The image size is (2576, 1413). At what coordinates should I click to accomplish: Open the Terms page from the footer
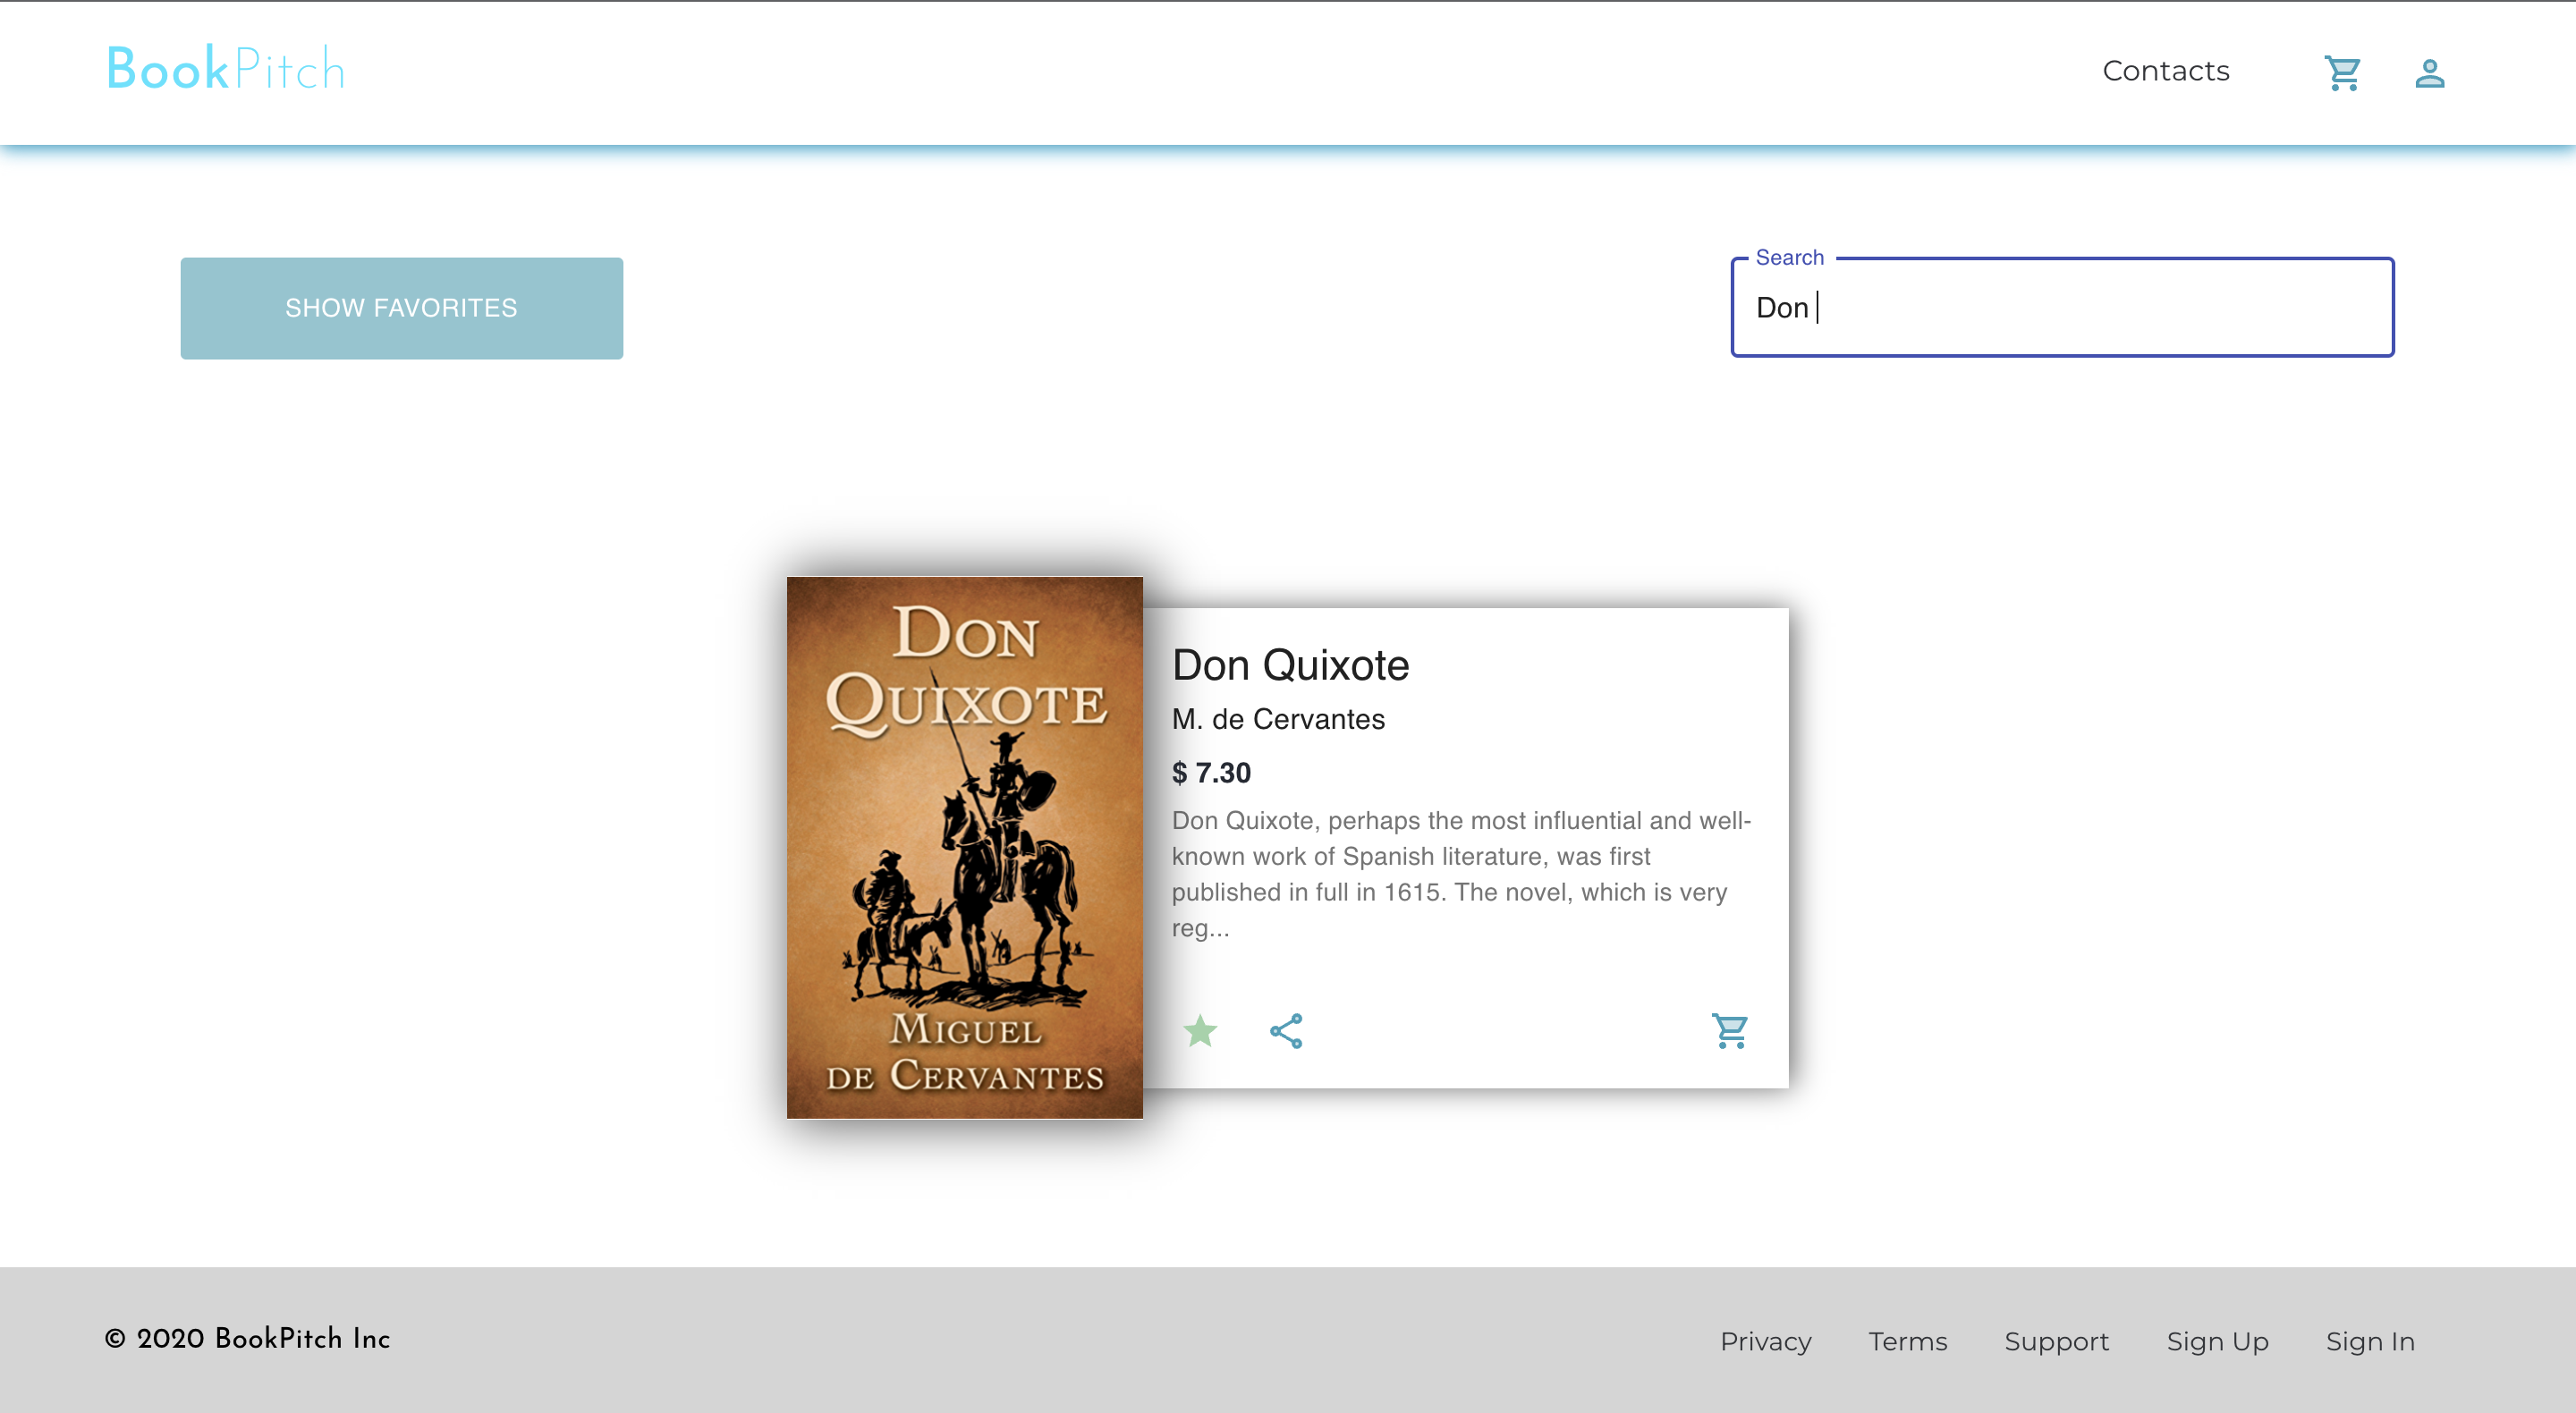click(1907, 1341)
